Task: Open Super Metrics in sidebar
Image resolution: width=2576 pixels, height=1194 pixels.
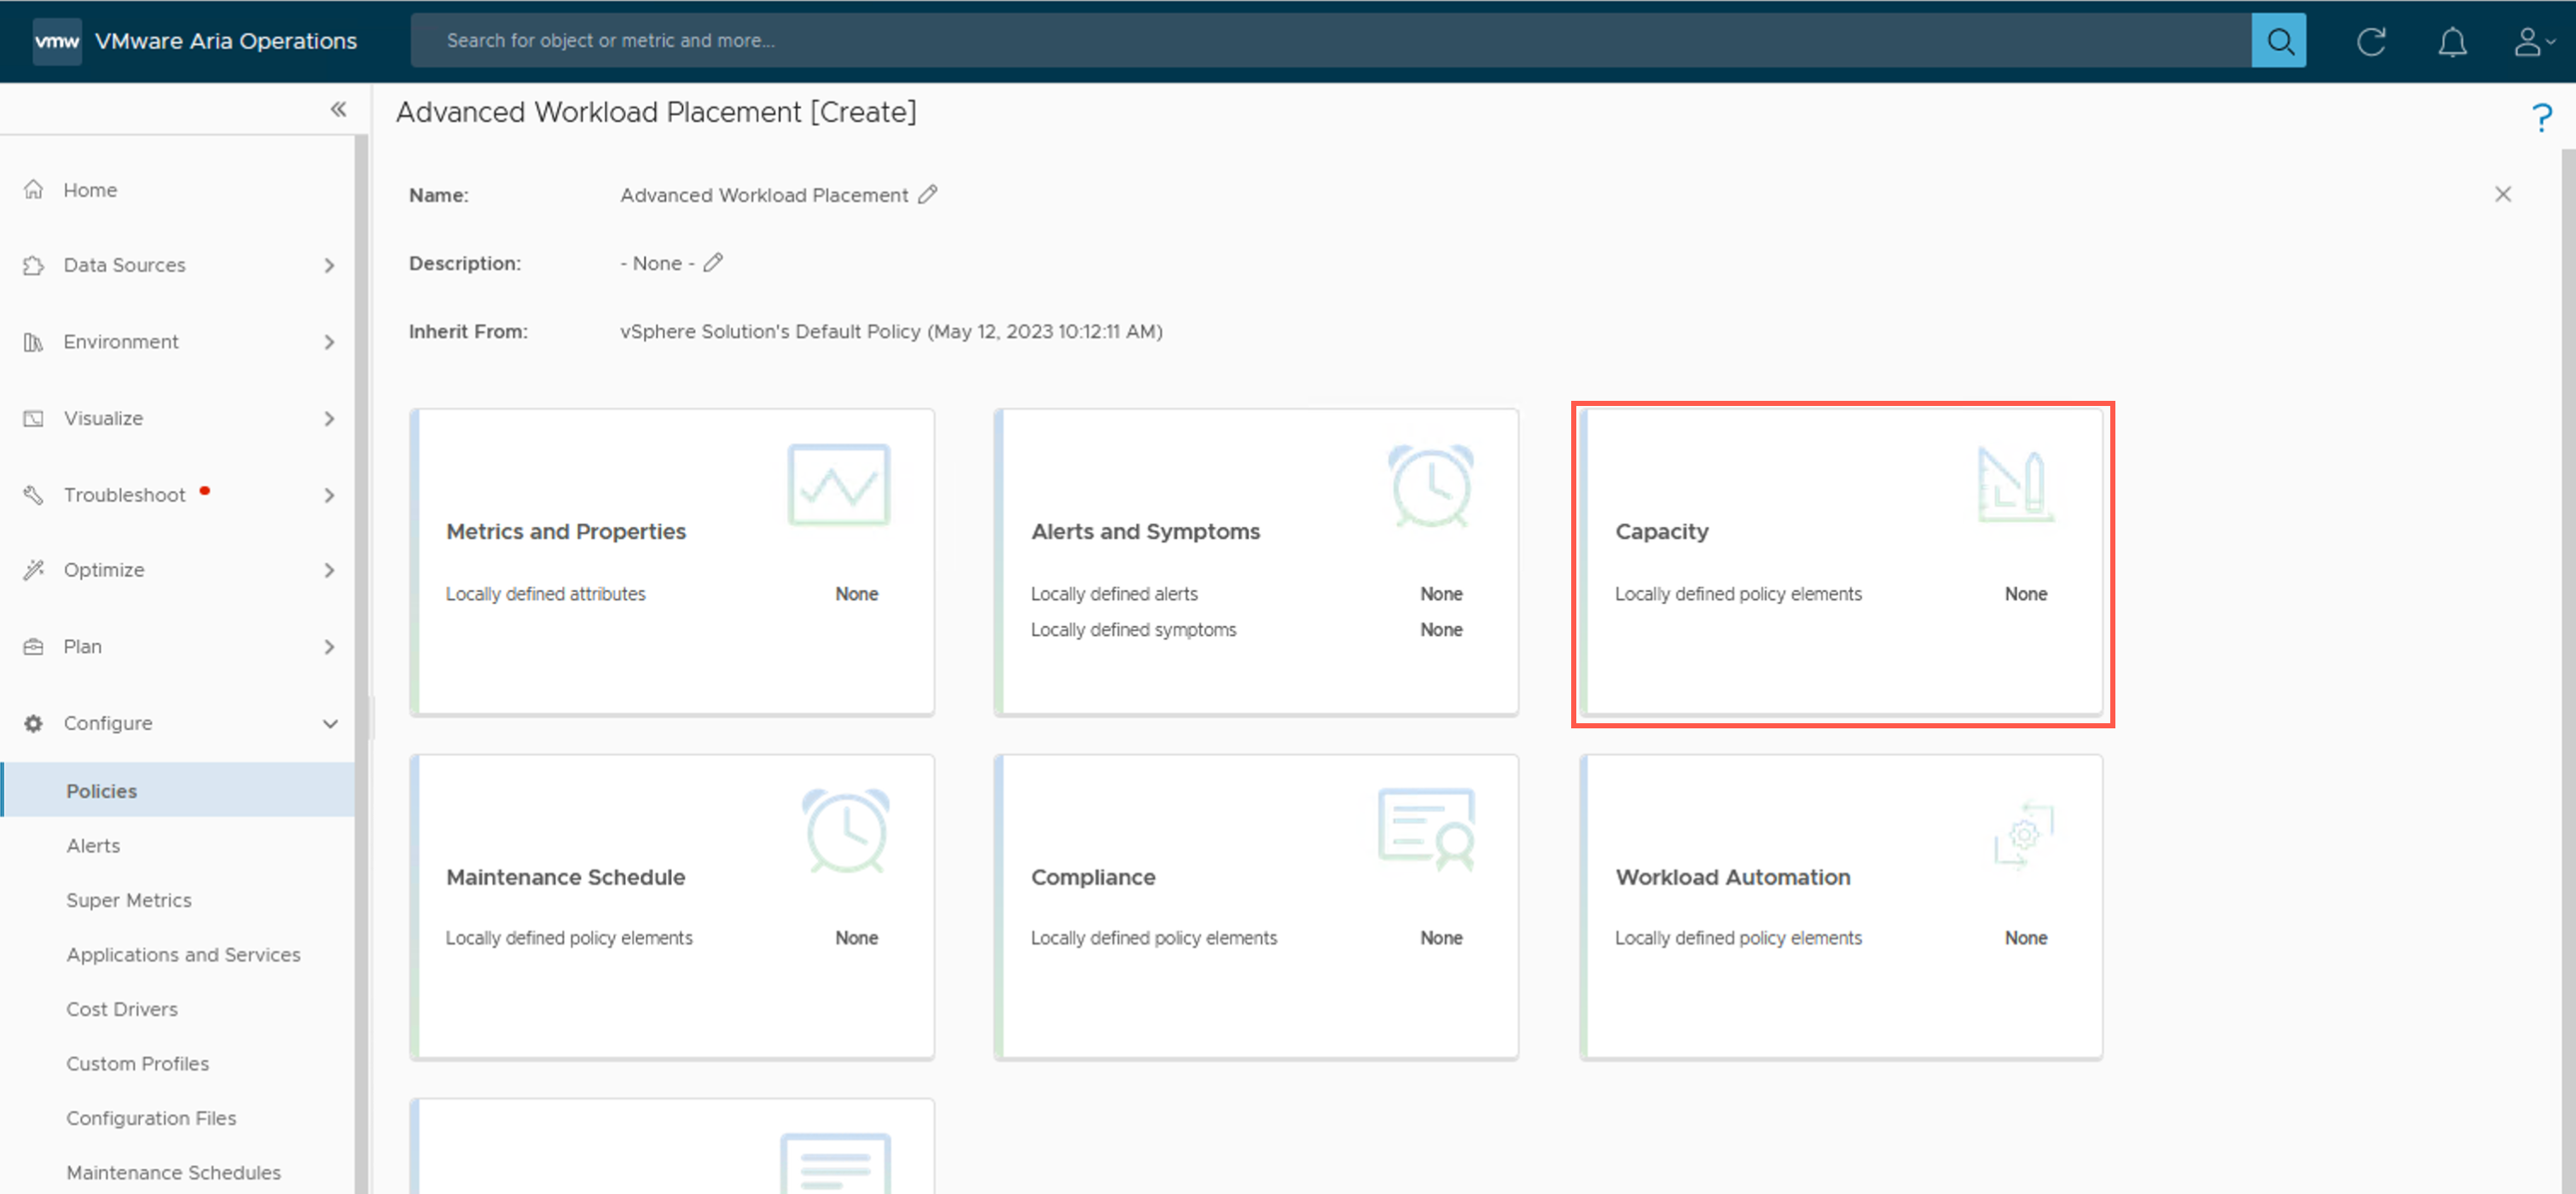Action: point(128,900)
